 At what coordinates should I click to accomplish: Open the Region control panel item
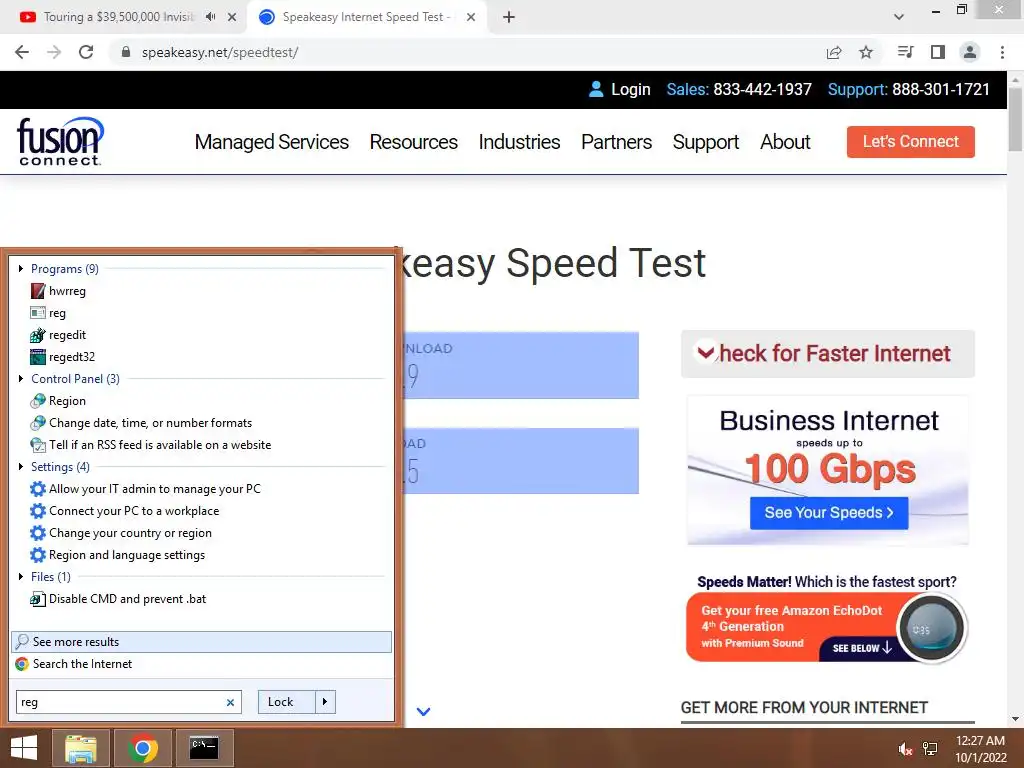click(x=58, y=401)
